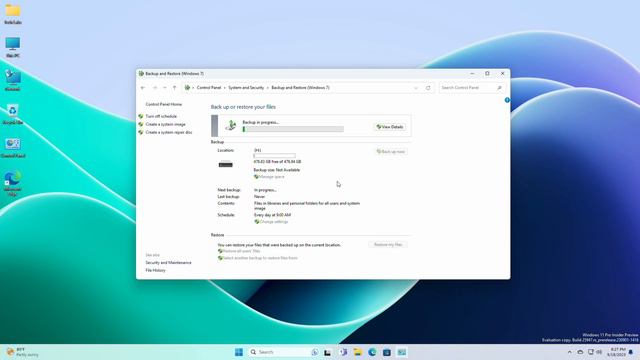Viewport: 640px width, 360px height.
Task: Click the OneDrive cloud tray icon
Action: [x=580, y=352]
